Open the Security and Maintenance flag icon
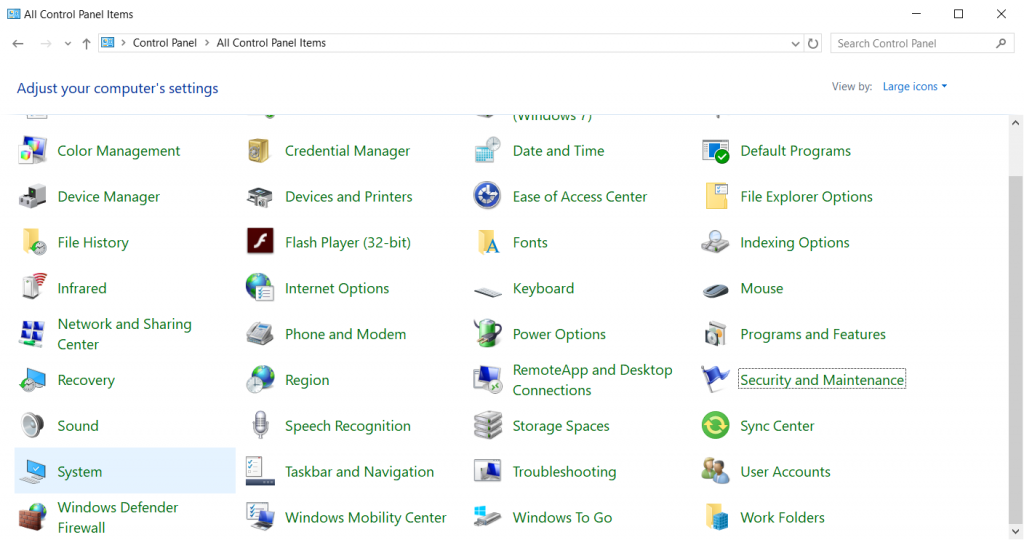The image size is (1024, 540). click(x=714, y=379)
